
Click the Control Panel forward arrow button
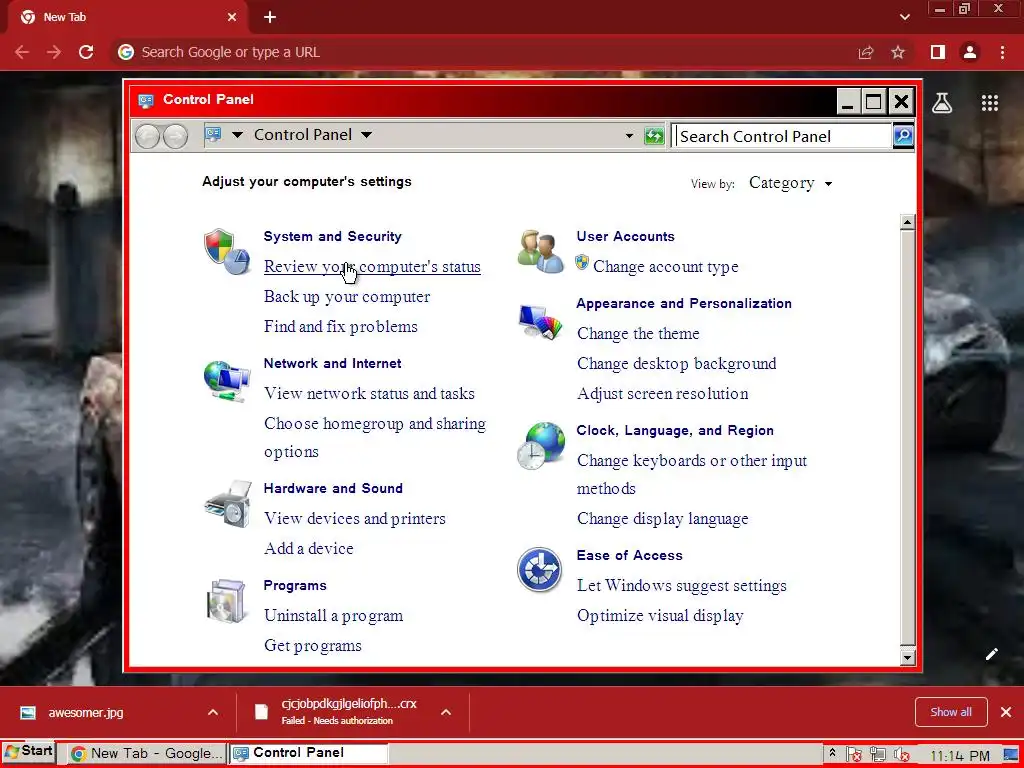coord(176,136)
